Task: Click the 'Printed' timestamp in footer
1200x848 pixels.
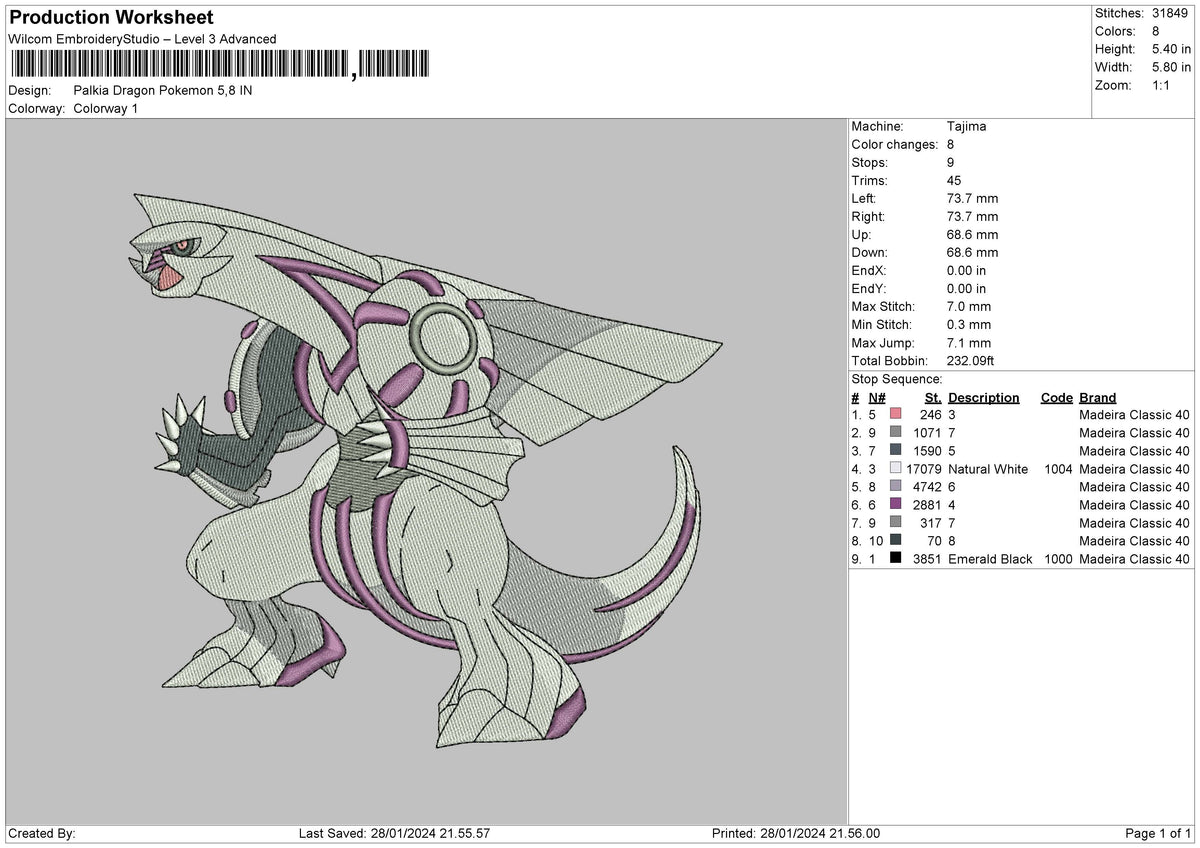Action: tap(796, 834)
